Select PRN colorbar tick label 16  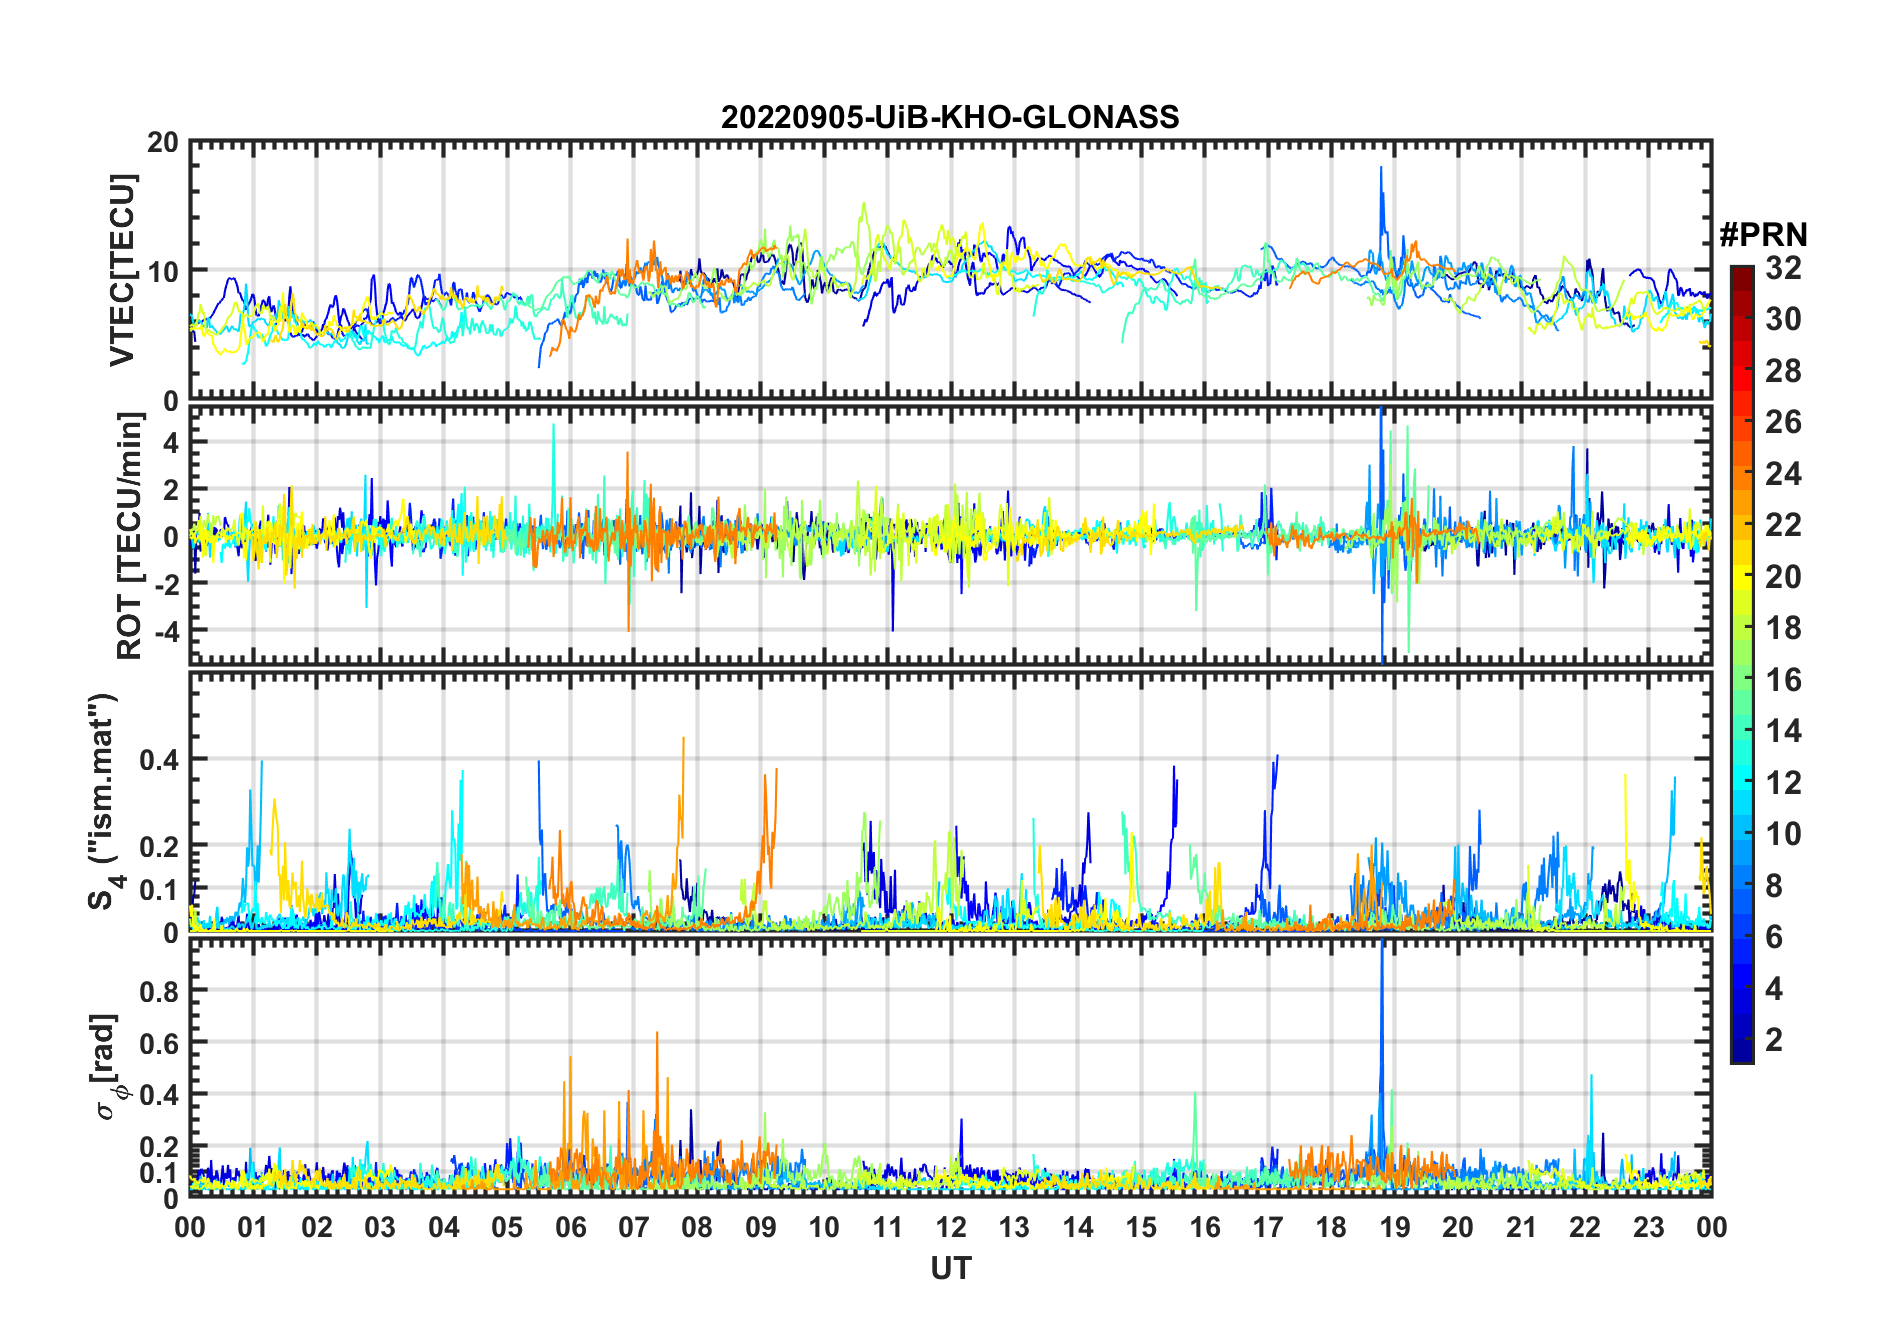(x=1783, y=680)
